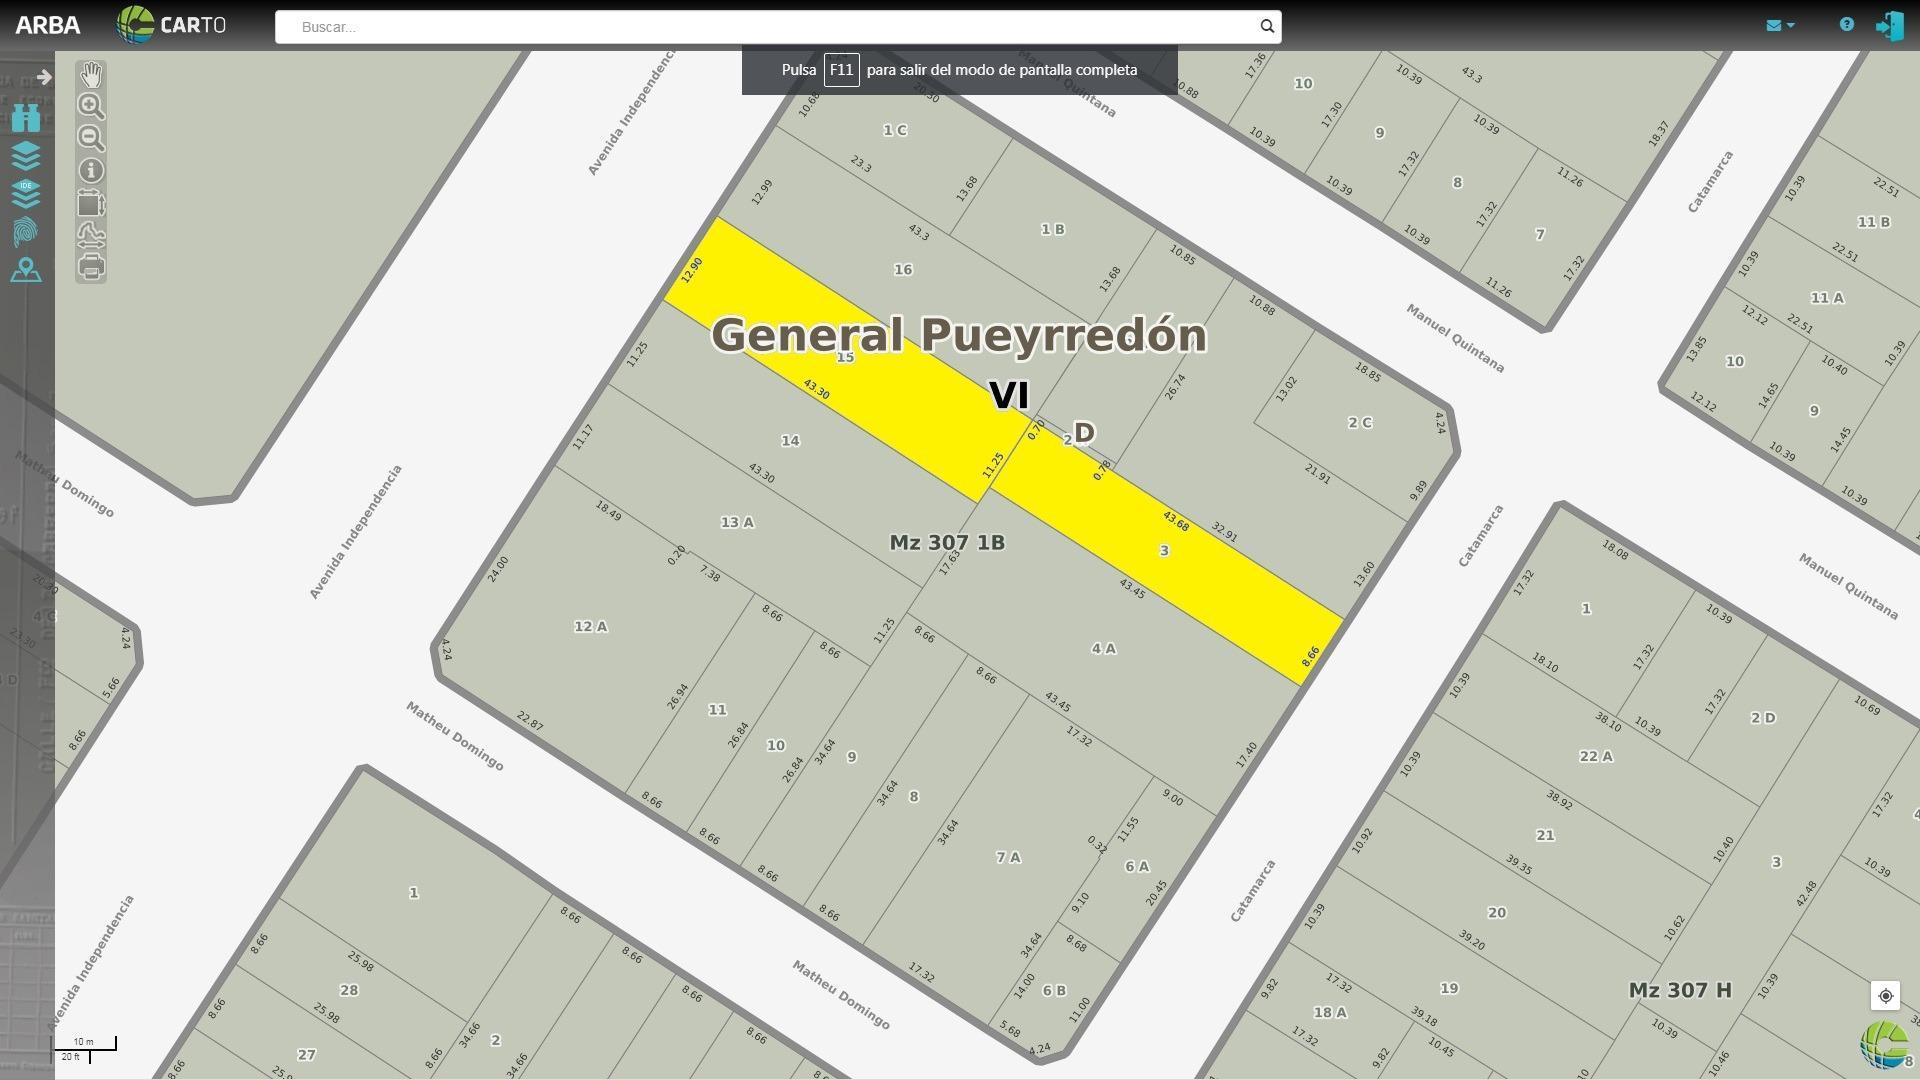Activate the zoom-in magnifier tool

[91, 106]
